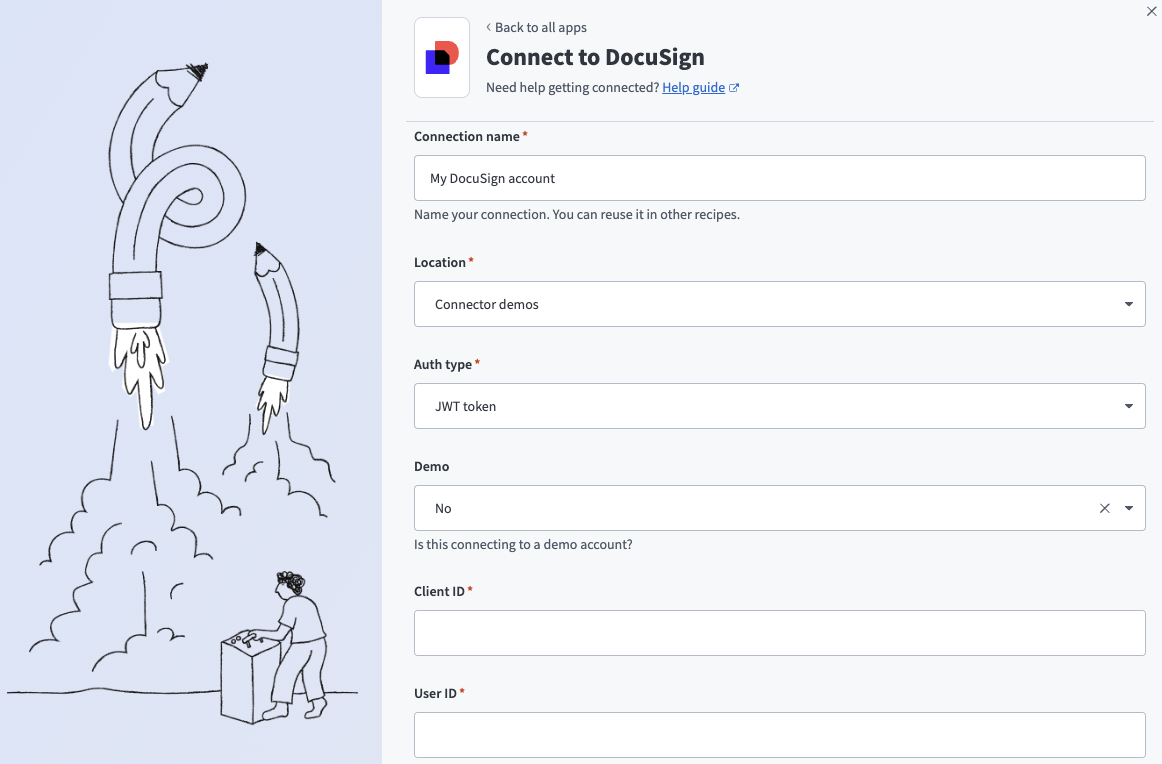Click the back chevron beside 'Back to all apps'
Image resolution: width=1162 pixels, height=764 pixels.
click(488, 27)
